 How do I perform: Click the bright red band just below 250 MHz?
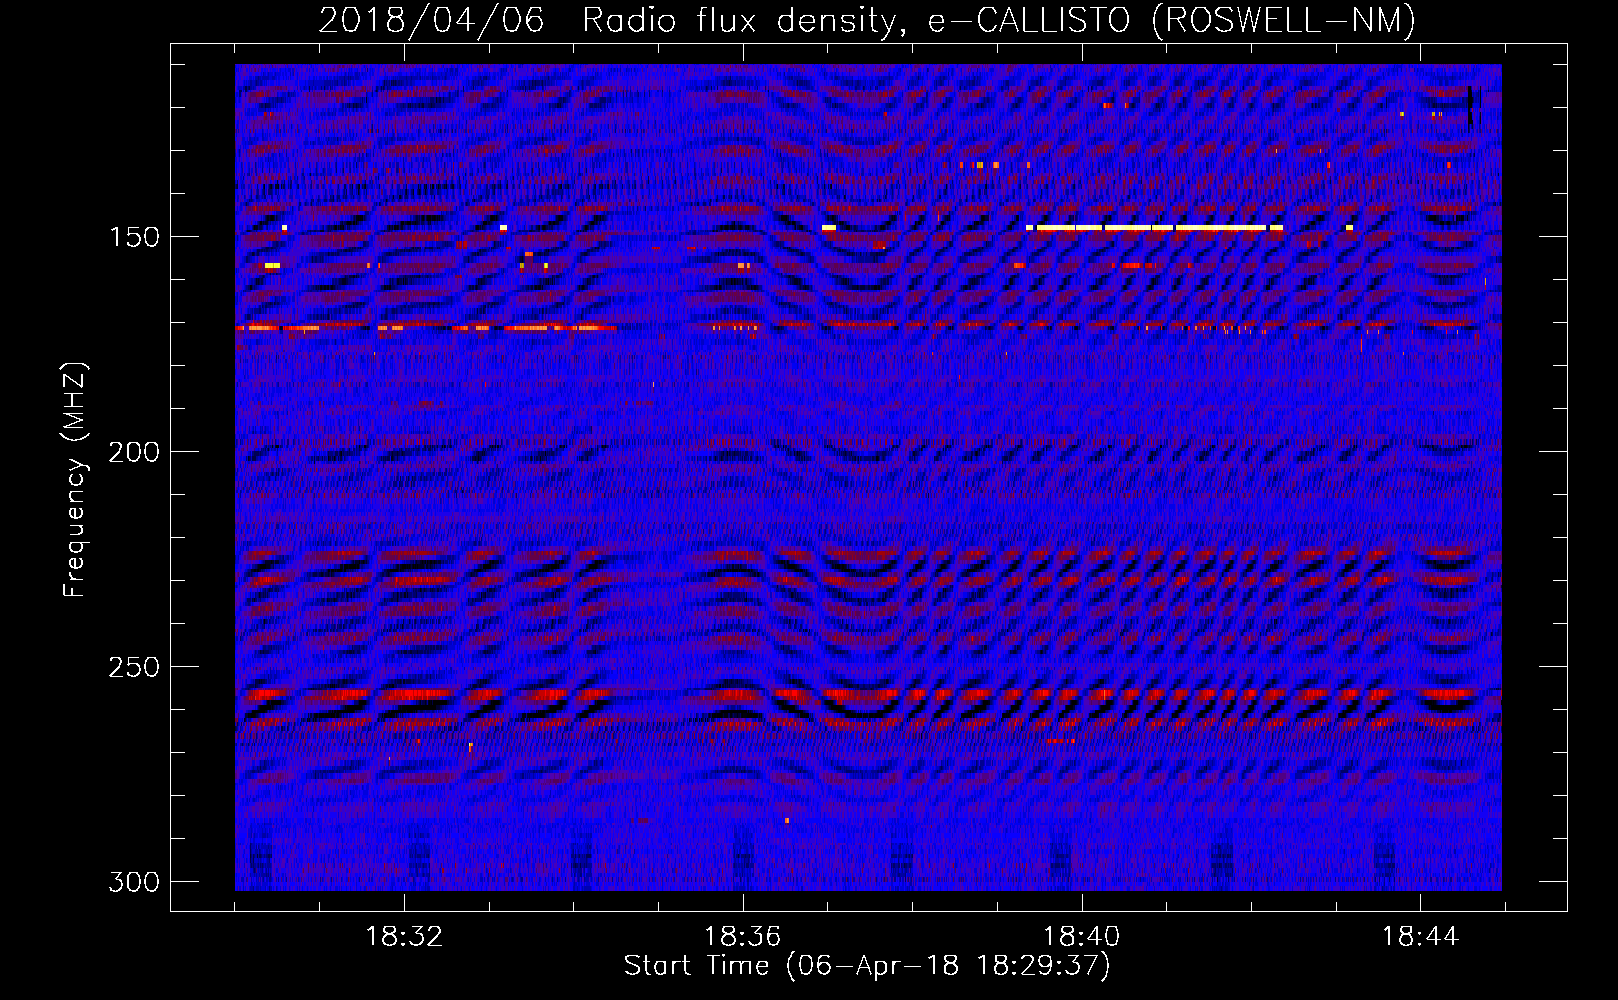(x=868, y=693)
